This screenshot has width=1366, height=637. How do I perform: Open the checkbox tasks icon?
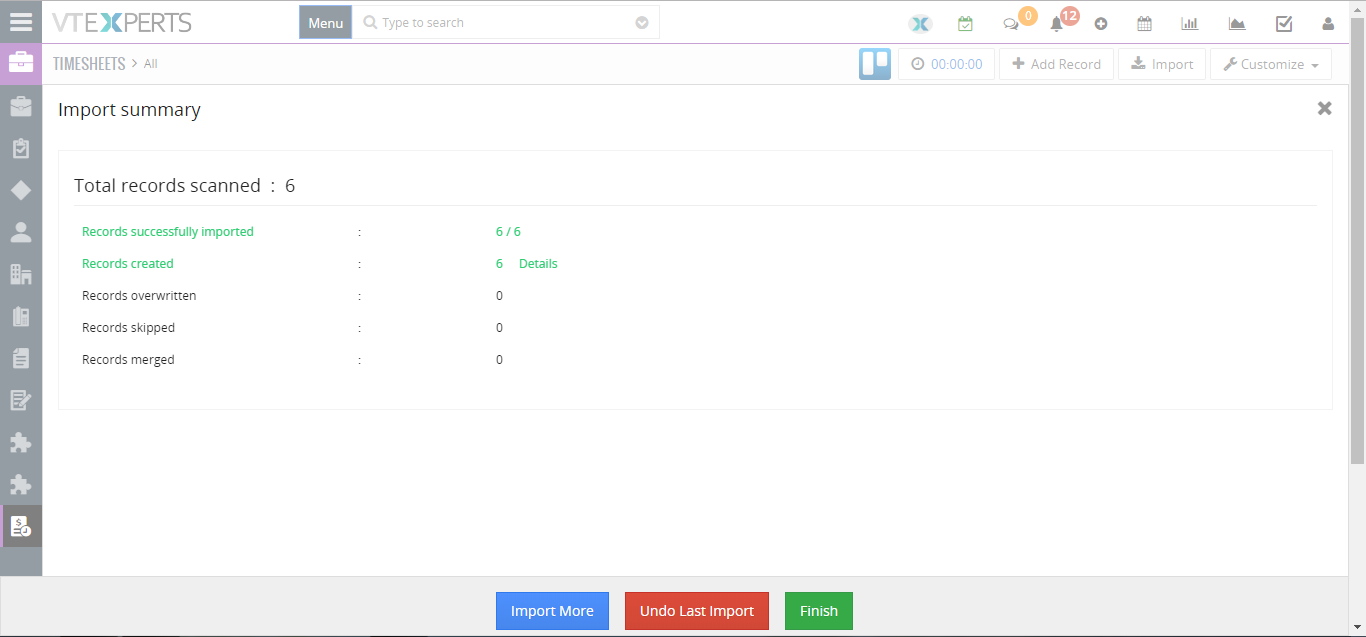[1284, 24]
